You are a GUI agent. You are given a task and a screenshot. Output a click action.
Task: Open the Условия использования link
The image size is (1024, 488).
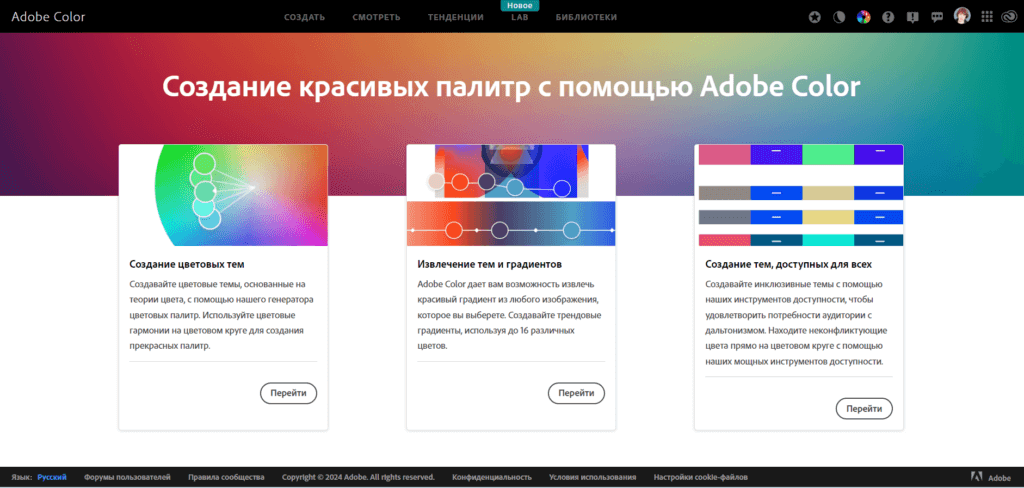592,478
